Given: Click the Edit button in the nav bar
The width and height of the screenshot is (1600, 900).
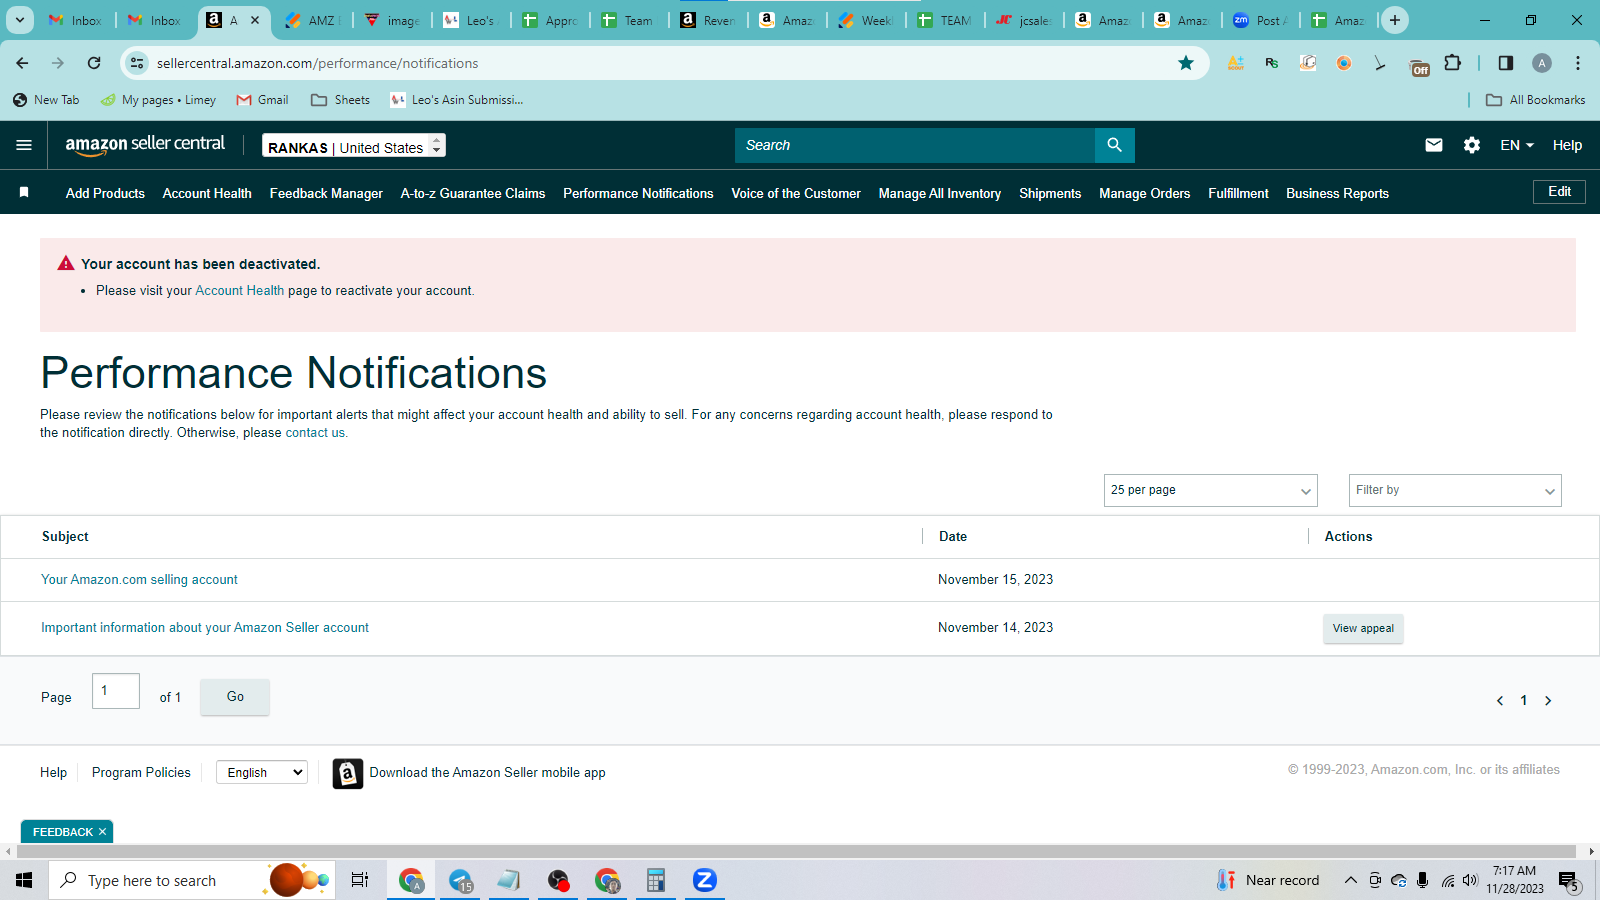Looking at the screenshot, I should [x=1559, y=192].
